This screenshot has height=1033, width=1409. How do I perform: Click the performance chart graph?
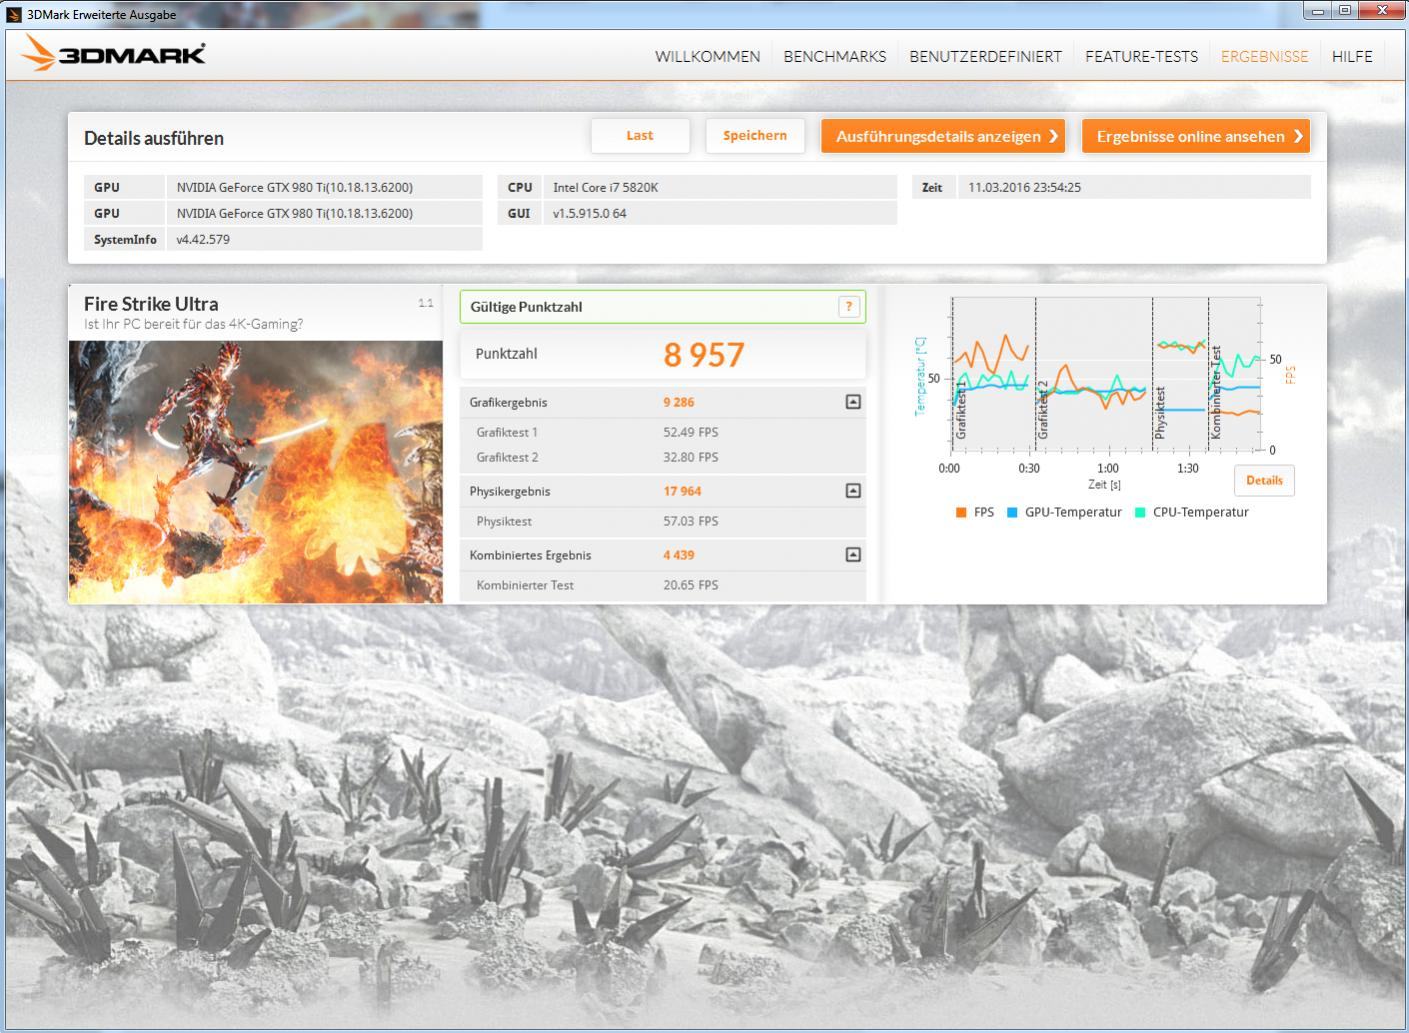tap(1105, 374)
